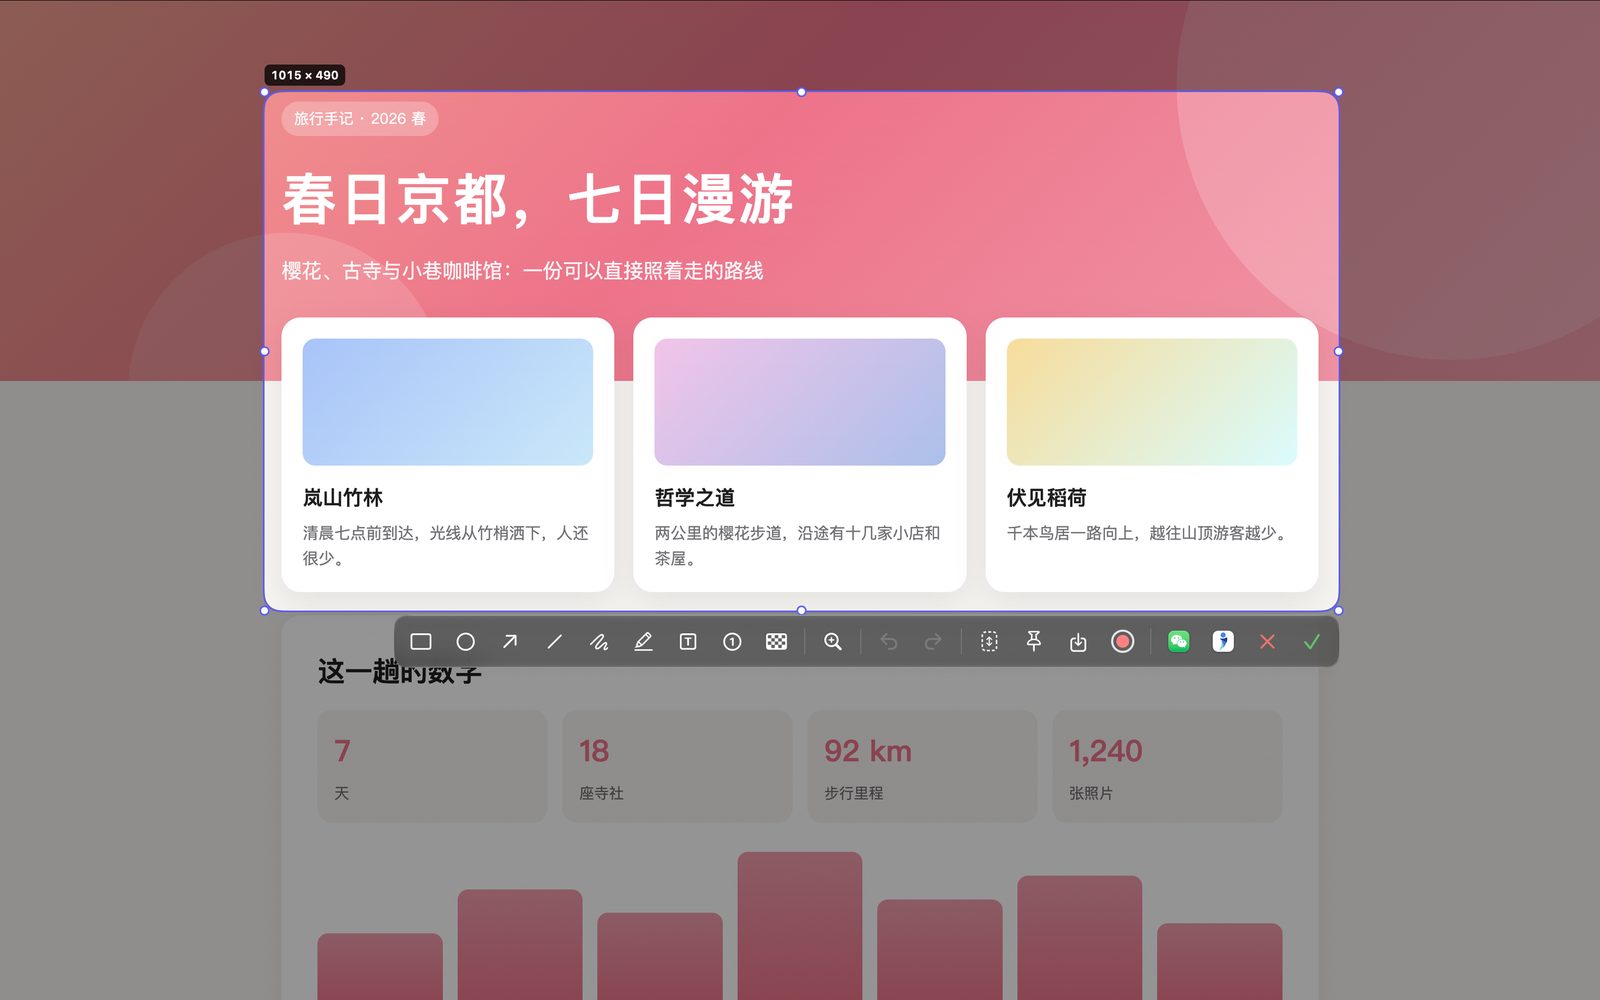Click the 1015 × 490 selection size label
Image resolution: width=1600 pixels, height=1000 pixels.
click(x=305, y=75)
